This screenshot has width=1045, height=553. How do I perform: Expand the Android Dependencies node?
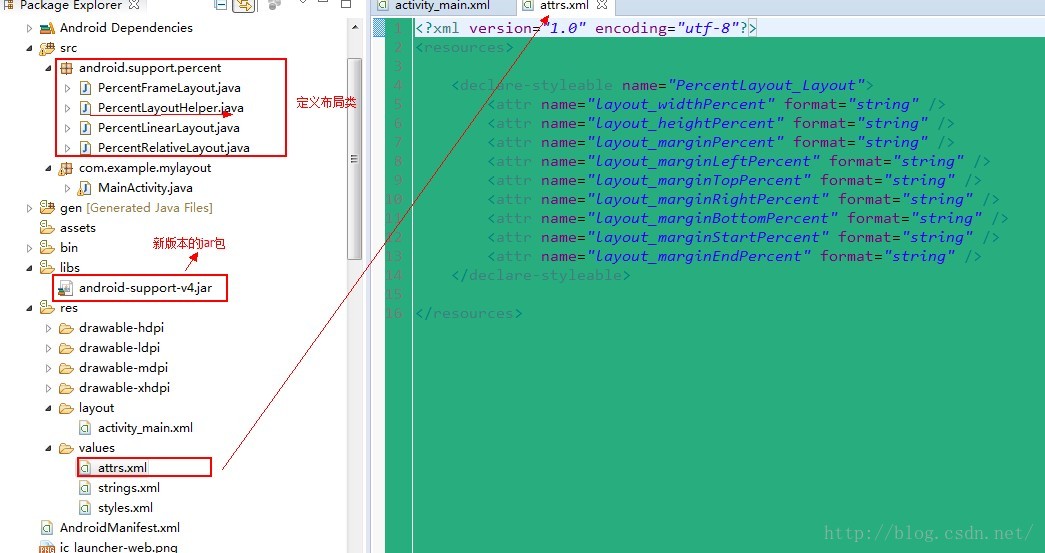coord(29,28)
